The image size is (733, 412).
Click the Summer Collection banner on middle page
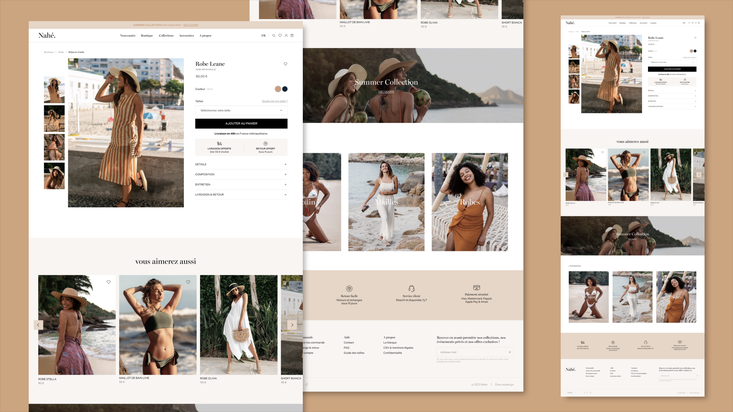tap(413, 86)
